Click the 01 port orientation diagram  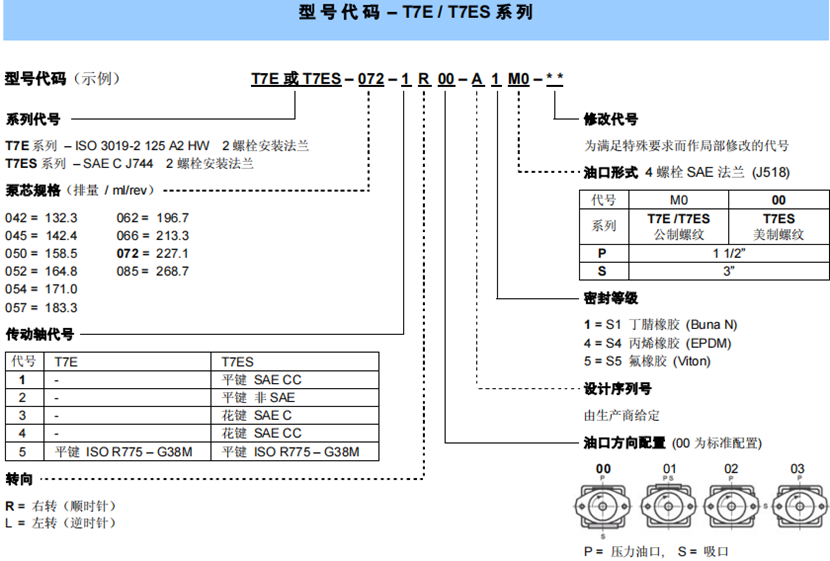tap(669, 506)
